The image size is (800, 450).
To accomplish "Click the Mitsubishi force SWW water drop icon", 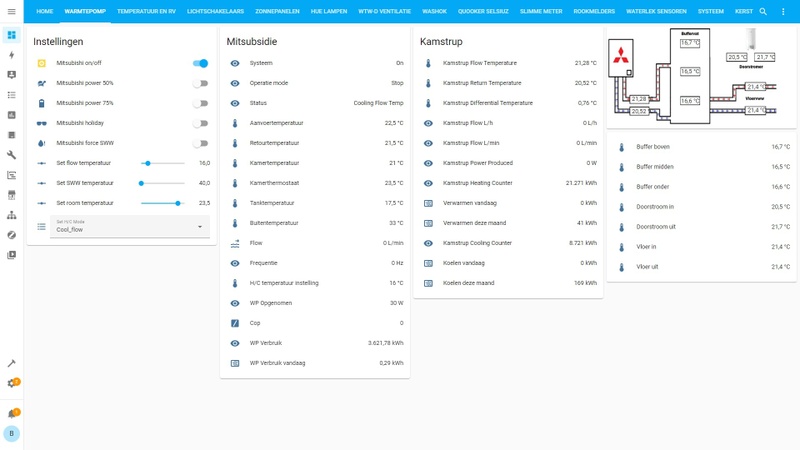I will click(42, 143).
